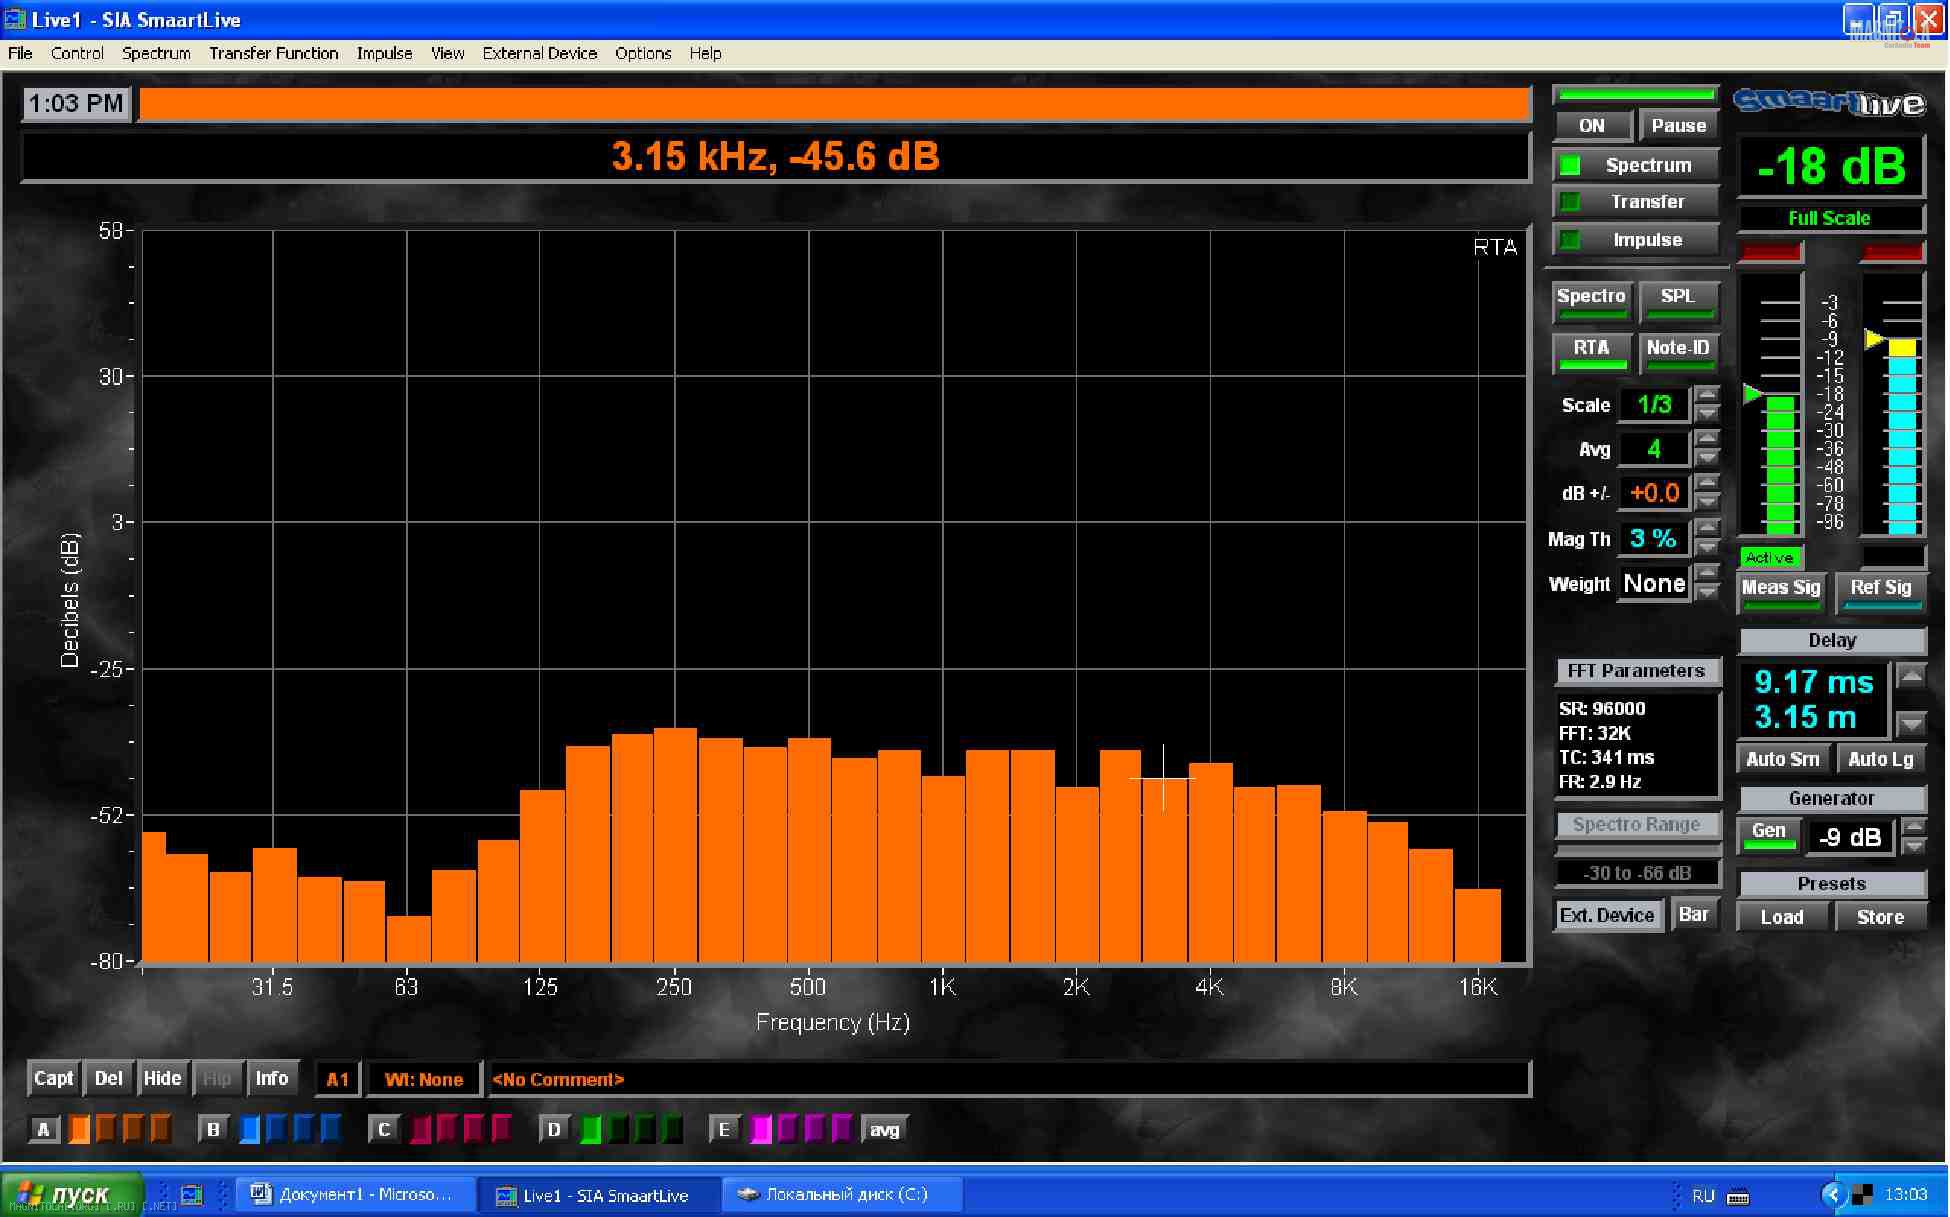1950x1217 pixels.
Task: Increase the Mag Th value
Action: pos(1708,527)
